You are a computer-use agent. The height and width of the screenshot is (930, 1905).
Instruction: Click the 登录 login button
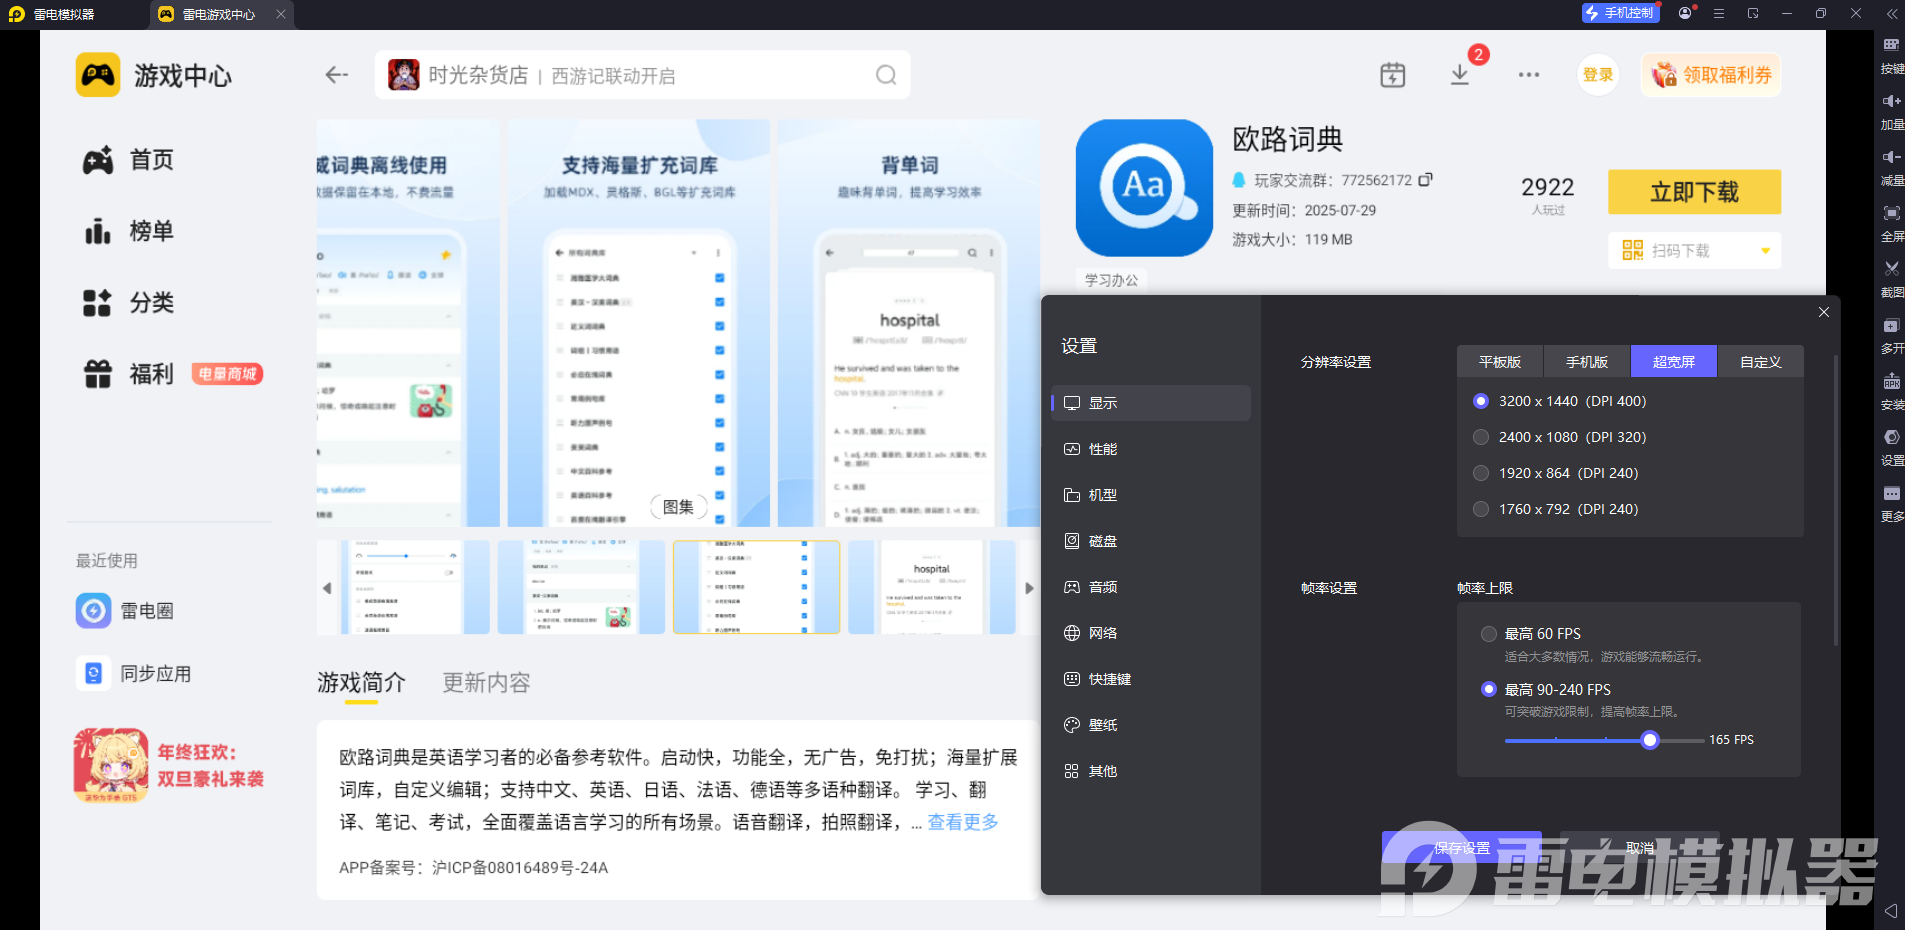click(1598, 75)
